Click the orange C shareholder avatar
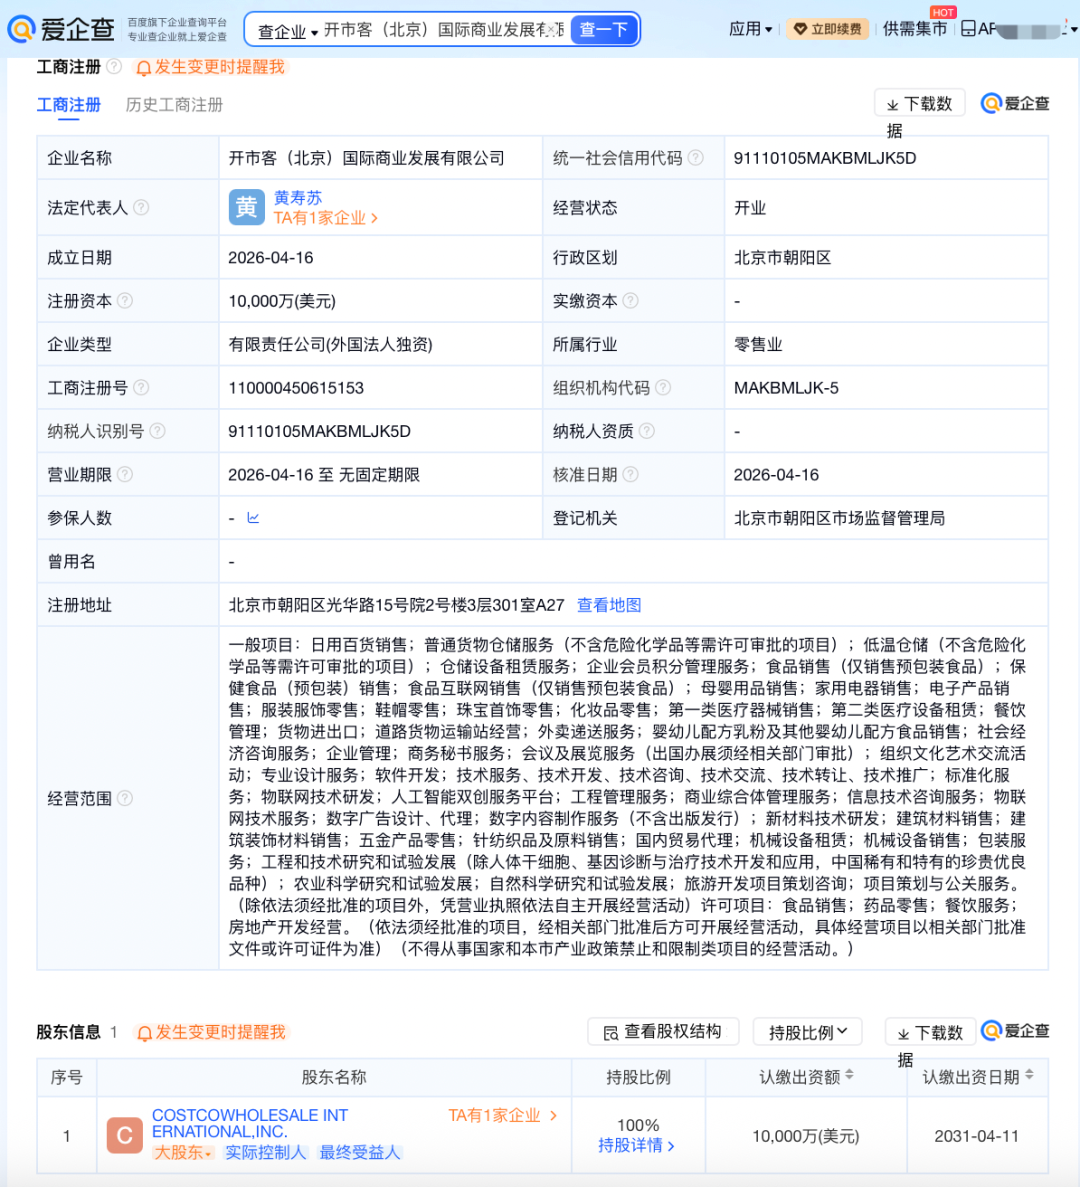The image size is (1080, 1187). click(x=125, y=1135)
